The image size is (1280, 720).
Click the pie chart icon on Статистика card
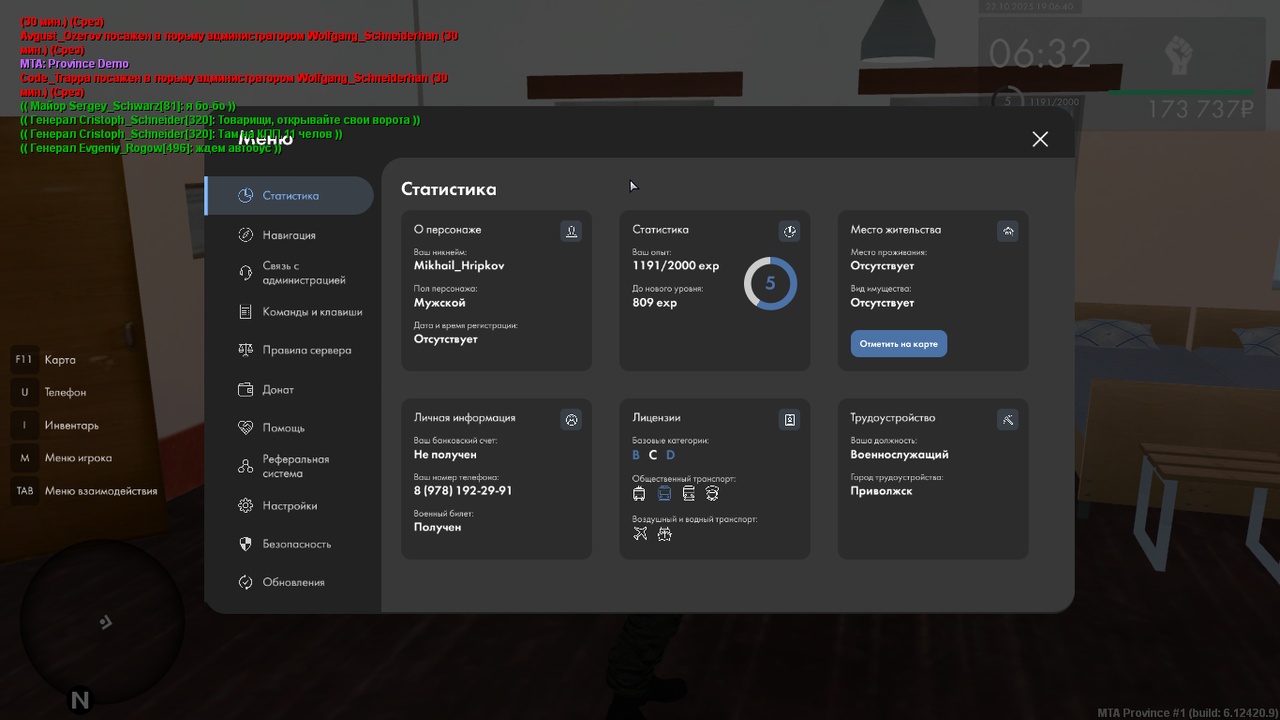coord(789,231)
